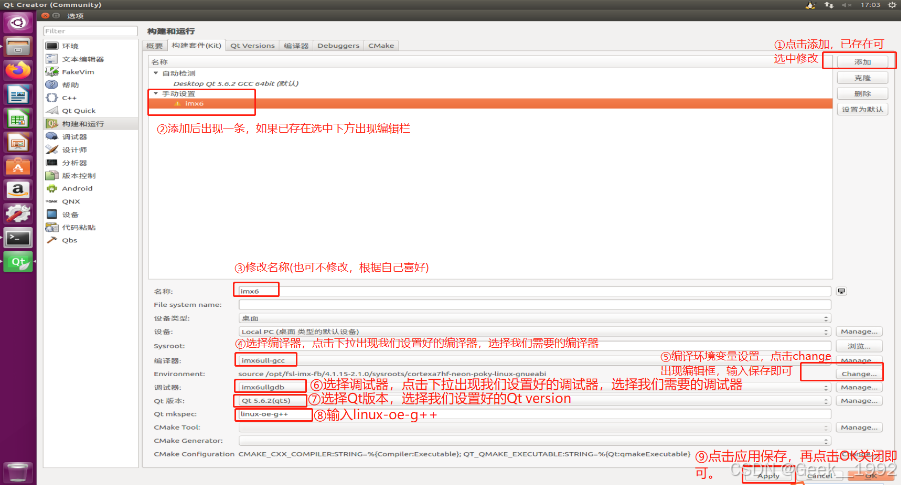The width and height of the screenshot is (901, 485).
Task: Open the 编译器 imx6ull-gcc dropdown
Action: click(x=534, y=360)
